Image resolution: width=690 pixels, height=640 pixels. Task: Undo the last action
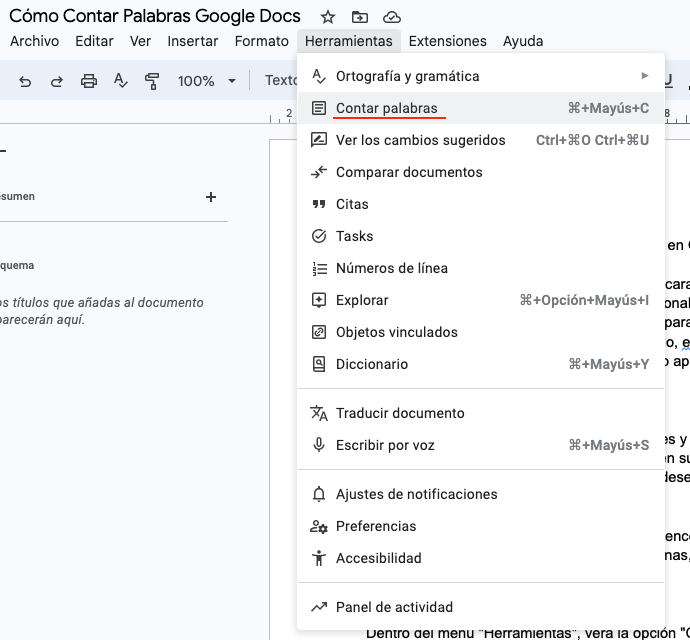click(x=25, y=81)
